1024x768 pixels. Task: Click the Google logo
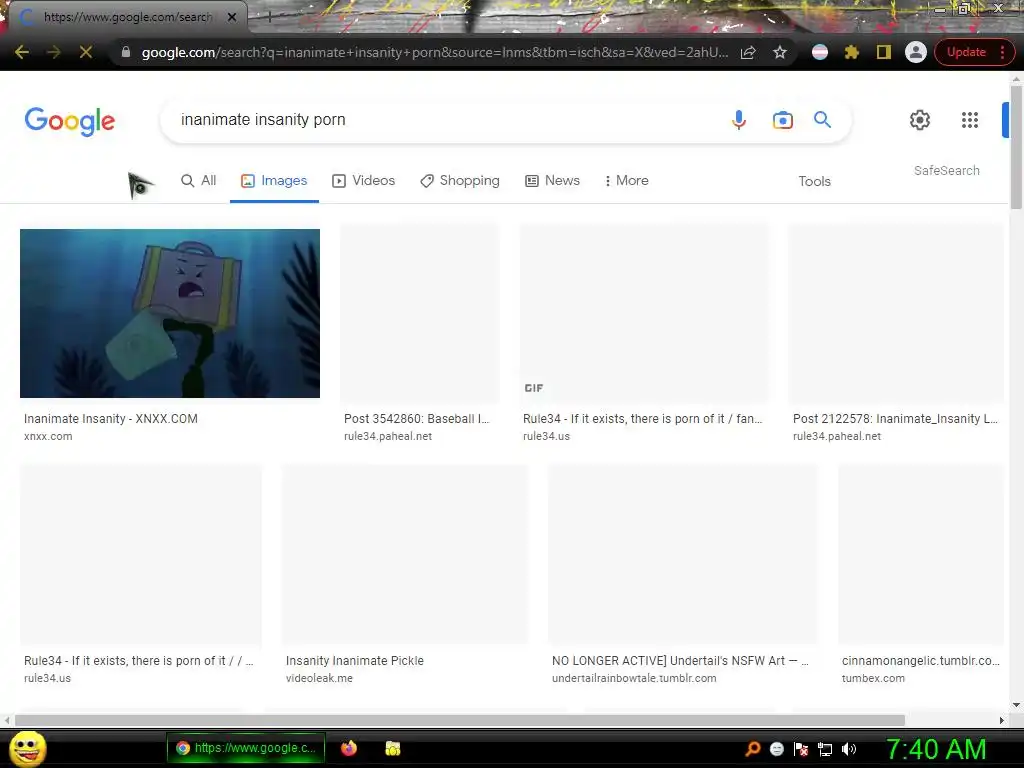[70, 121]
